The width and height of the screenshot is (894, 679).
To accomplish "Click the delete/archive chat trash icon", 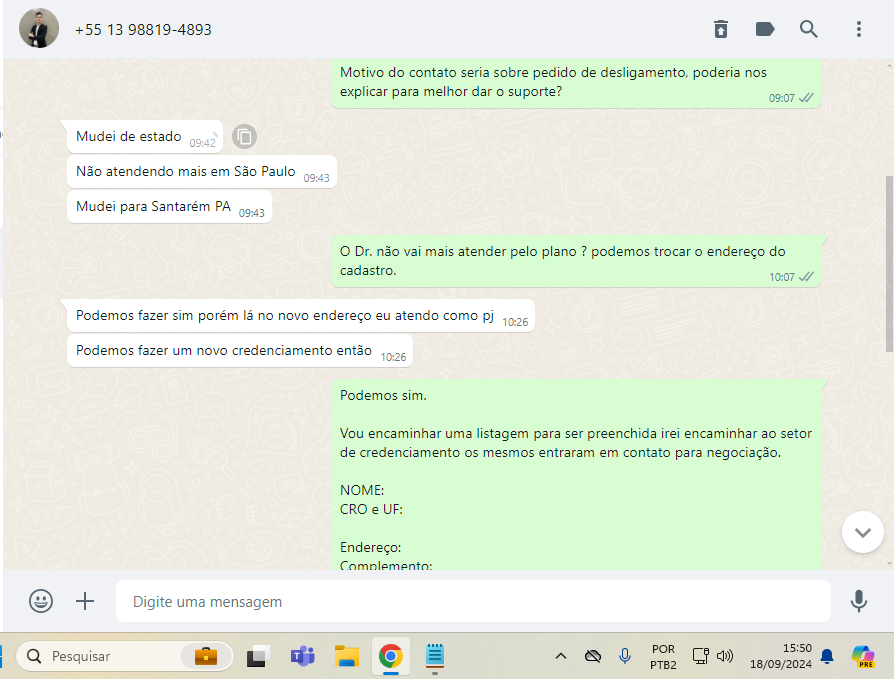I will [721, 29].
